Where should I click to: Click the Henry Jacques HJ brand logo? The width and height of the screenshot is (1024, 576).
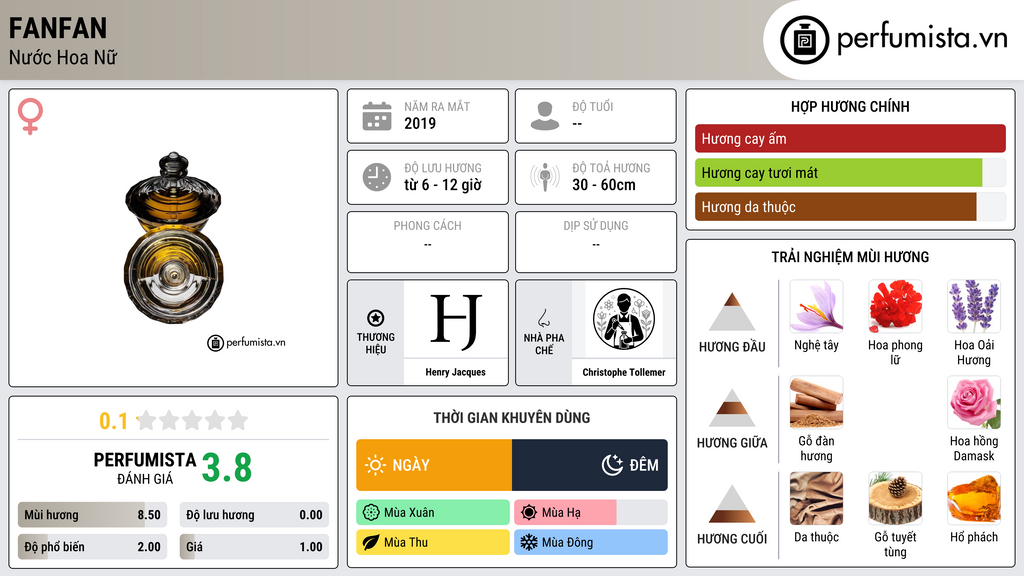click(x=456, y=319)
